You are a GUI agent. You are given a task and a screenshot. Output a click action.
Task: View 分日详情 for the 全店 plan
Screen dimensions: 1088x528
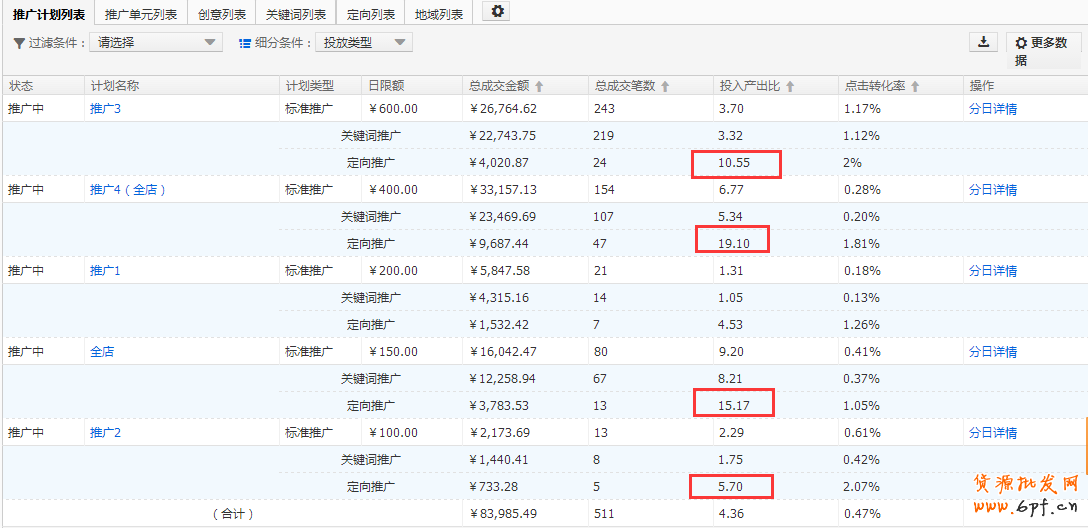coord(992,352)
